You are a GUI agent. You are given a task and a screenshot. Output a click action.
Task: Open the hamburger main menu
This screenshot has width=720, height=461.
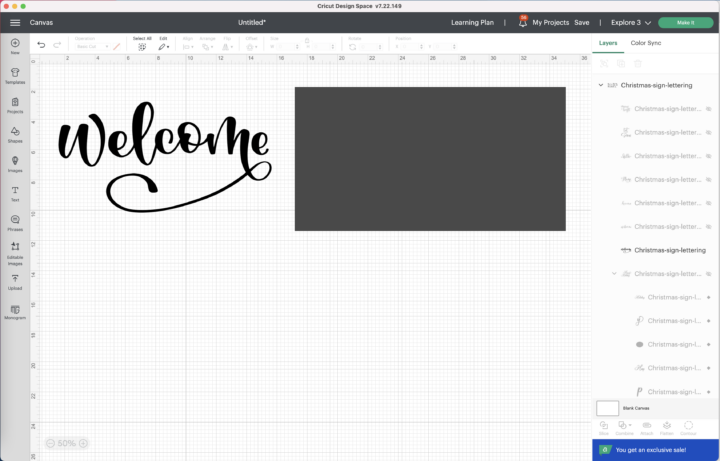[x=15, y=22]
